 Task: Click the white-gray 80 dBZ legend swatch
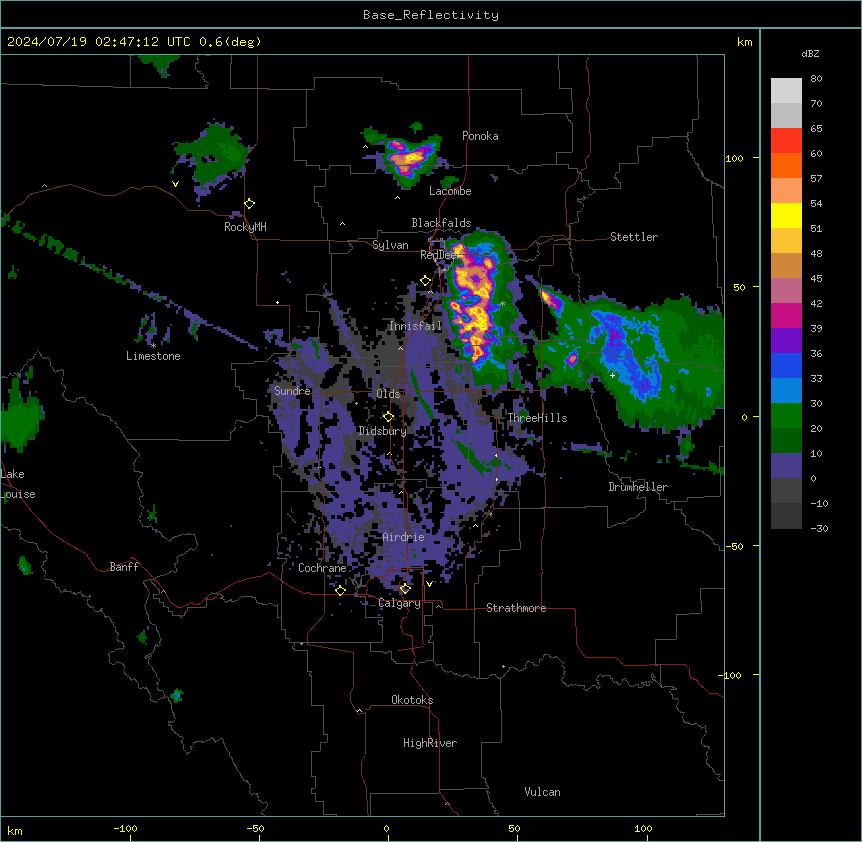click(786, 91)
